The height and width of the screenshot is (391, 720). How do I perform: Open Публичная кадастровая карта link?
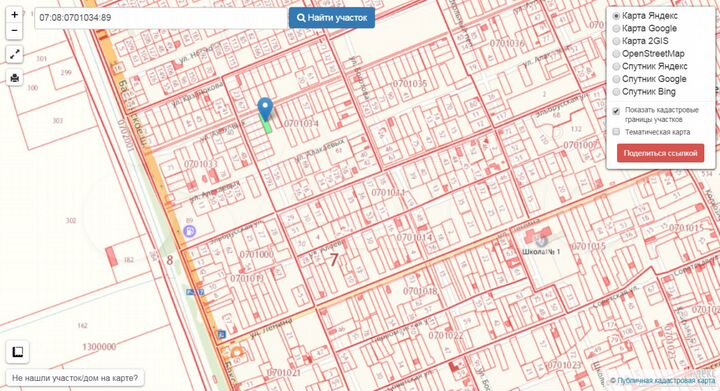[666, 380]
